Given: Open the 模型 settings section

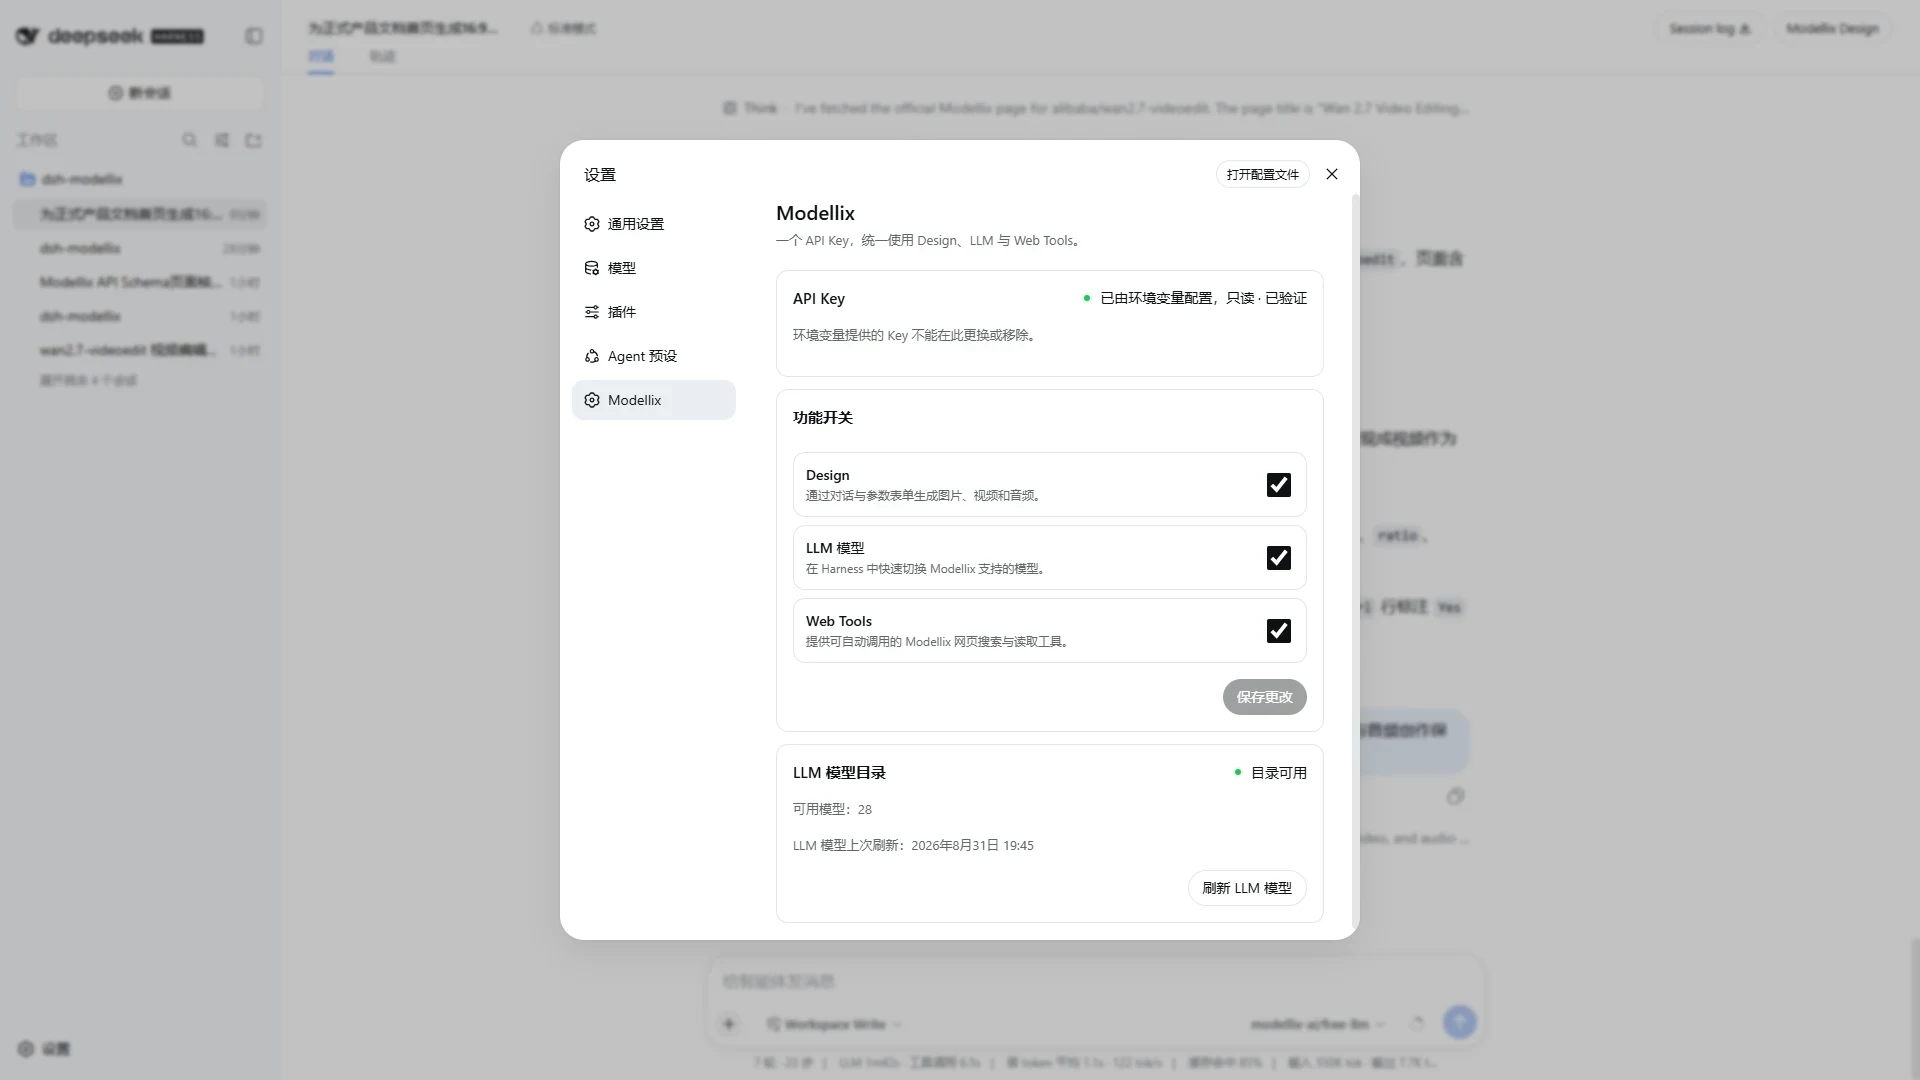Looking at the screenshot, I should [653, 268].
